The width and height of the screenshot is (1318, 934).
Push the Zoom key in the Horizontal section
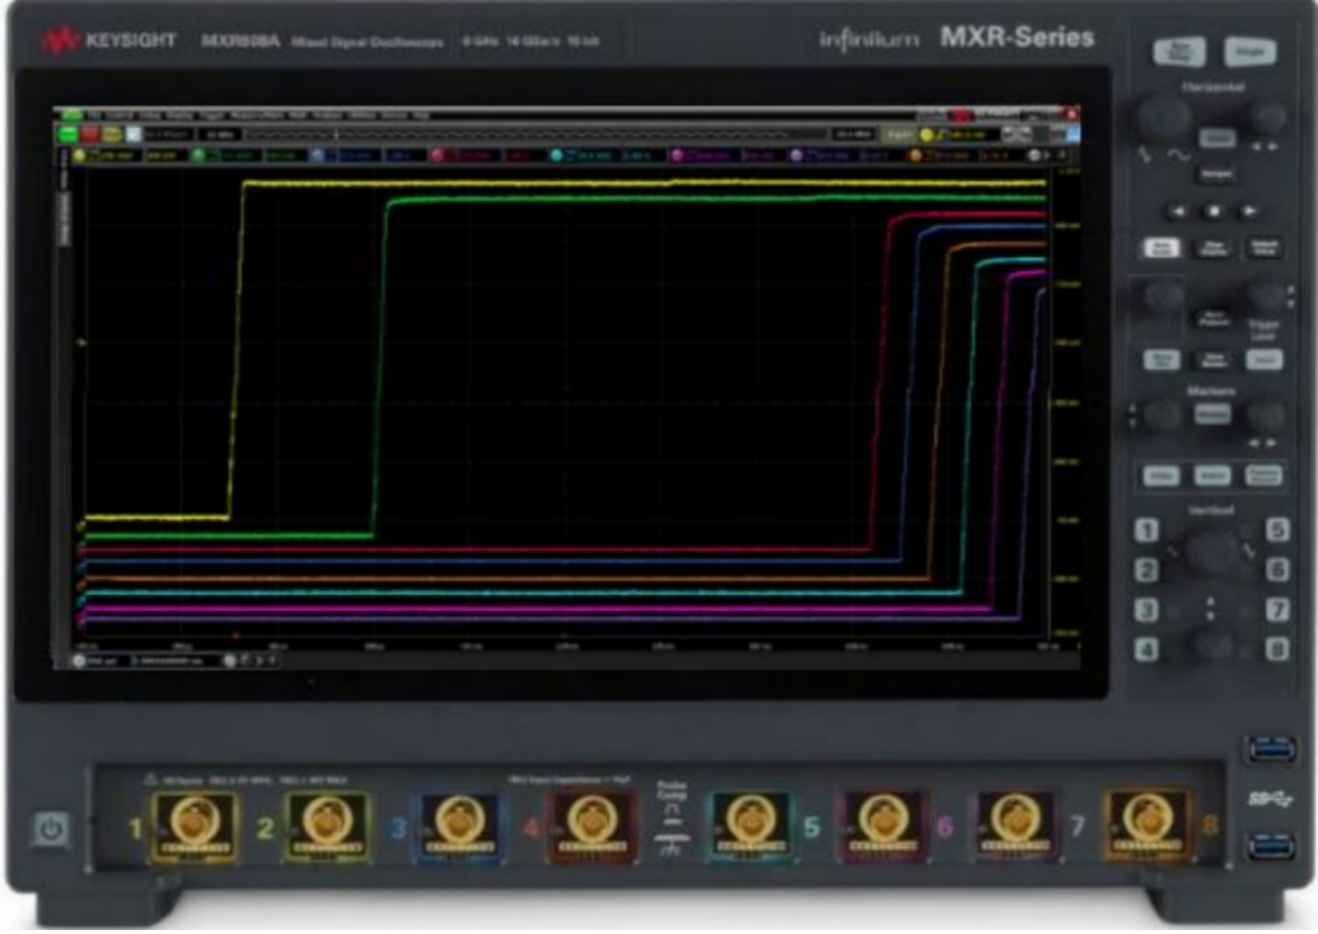click(1217, 138)
